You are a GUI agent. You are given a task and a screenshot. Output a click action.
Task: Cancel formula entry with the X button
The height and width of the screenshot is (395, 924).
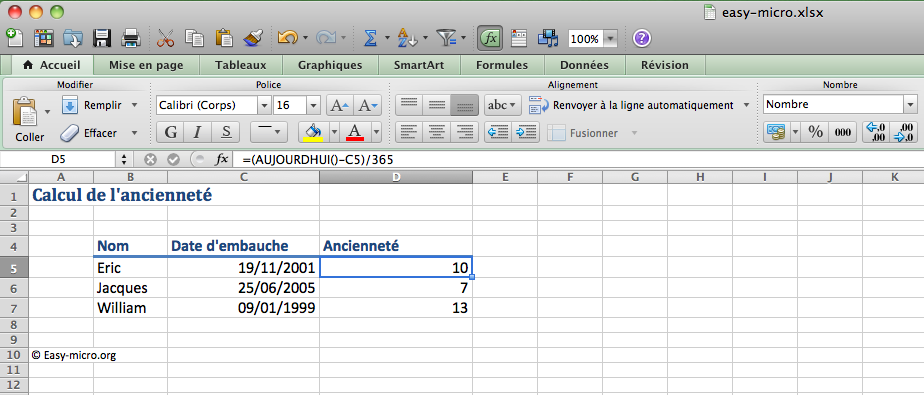150,159
